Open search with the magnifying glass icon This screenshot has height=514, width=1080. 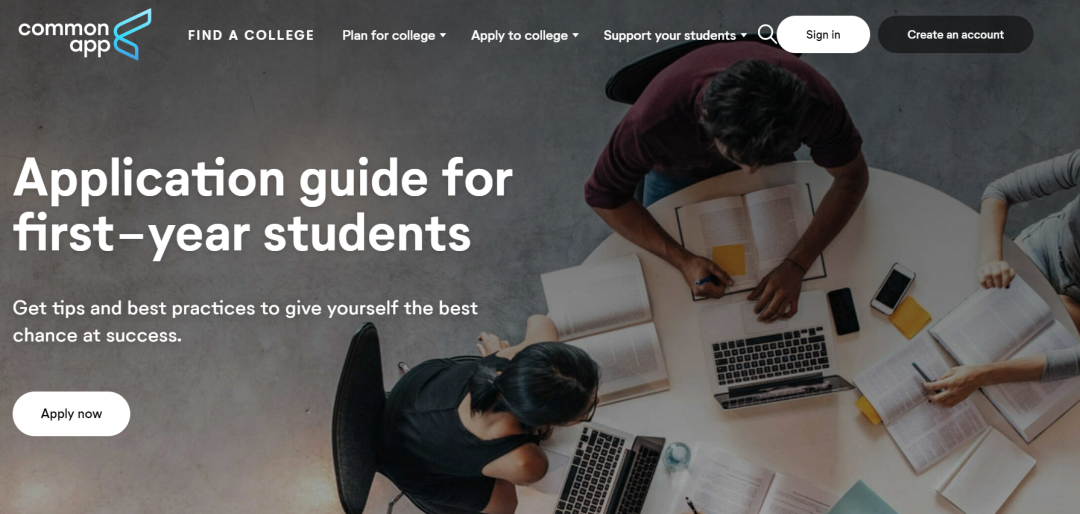[x=767, y=34]
